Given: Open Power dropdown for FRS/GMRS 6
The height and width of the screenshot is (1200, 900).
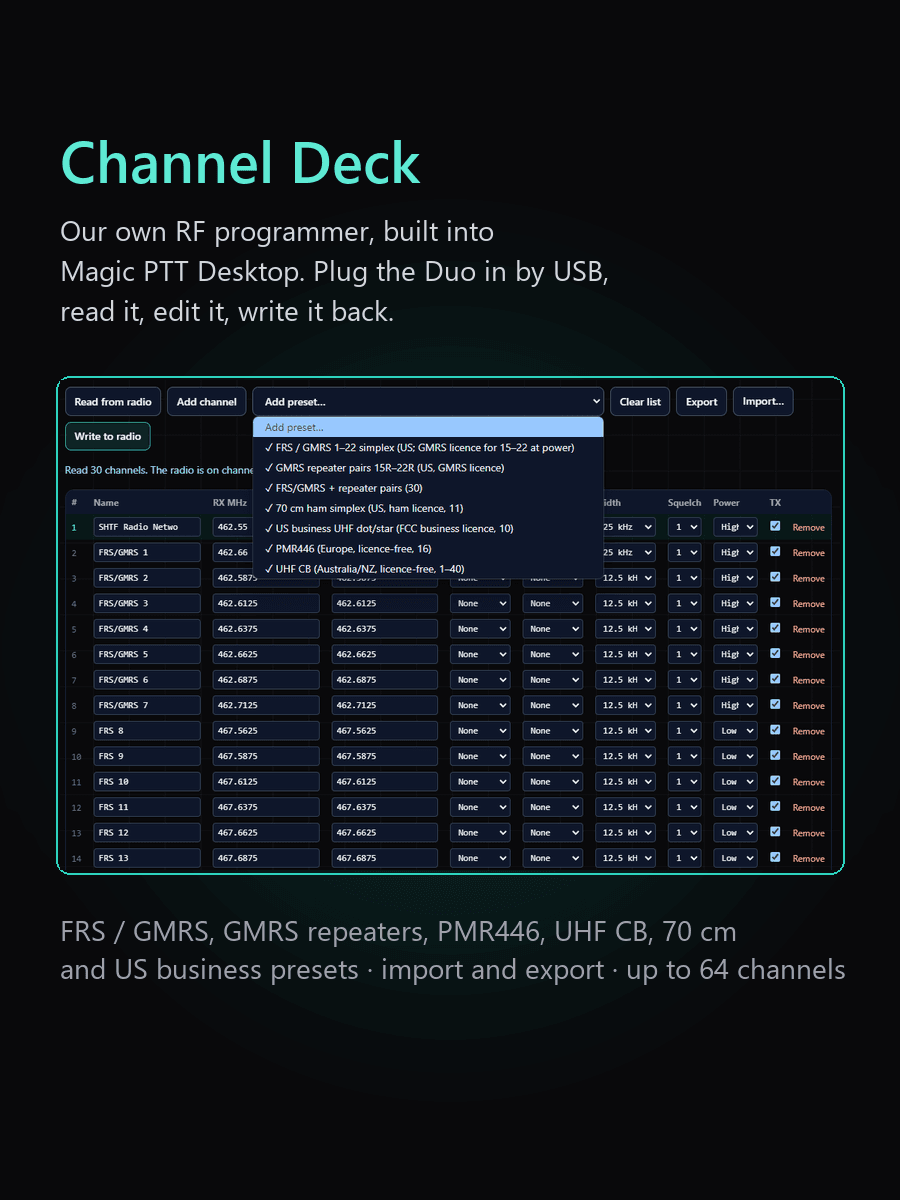Looking at the screenshot, I should [735, 680].
